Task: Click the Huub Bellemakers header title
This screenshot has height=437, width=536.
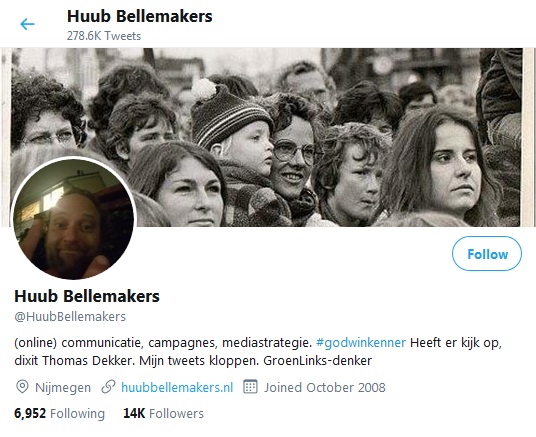Action: [139, 16]
